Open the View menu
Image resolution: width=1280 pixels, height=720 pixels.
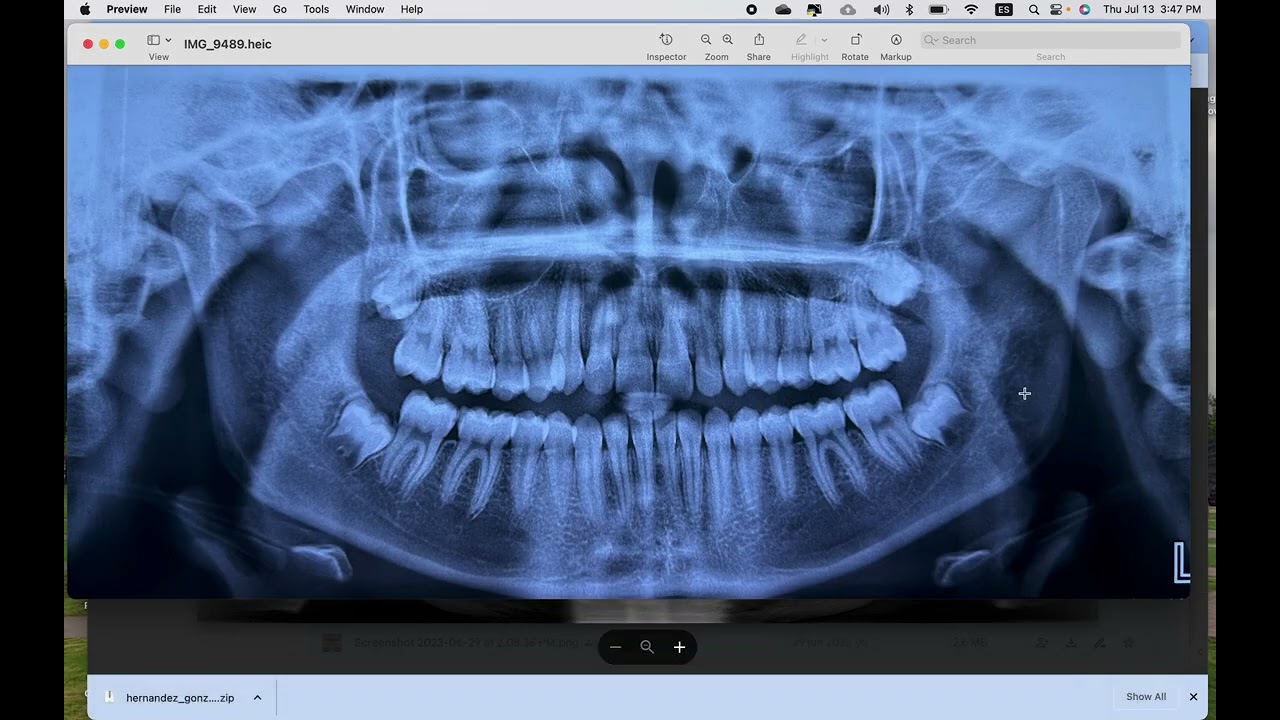pos(244,9)
